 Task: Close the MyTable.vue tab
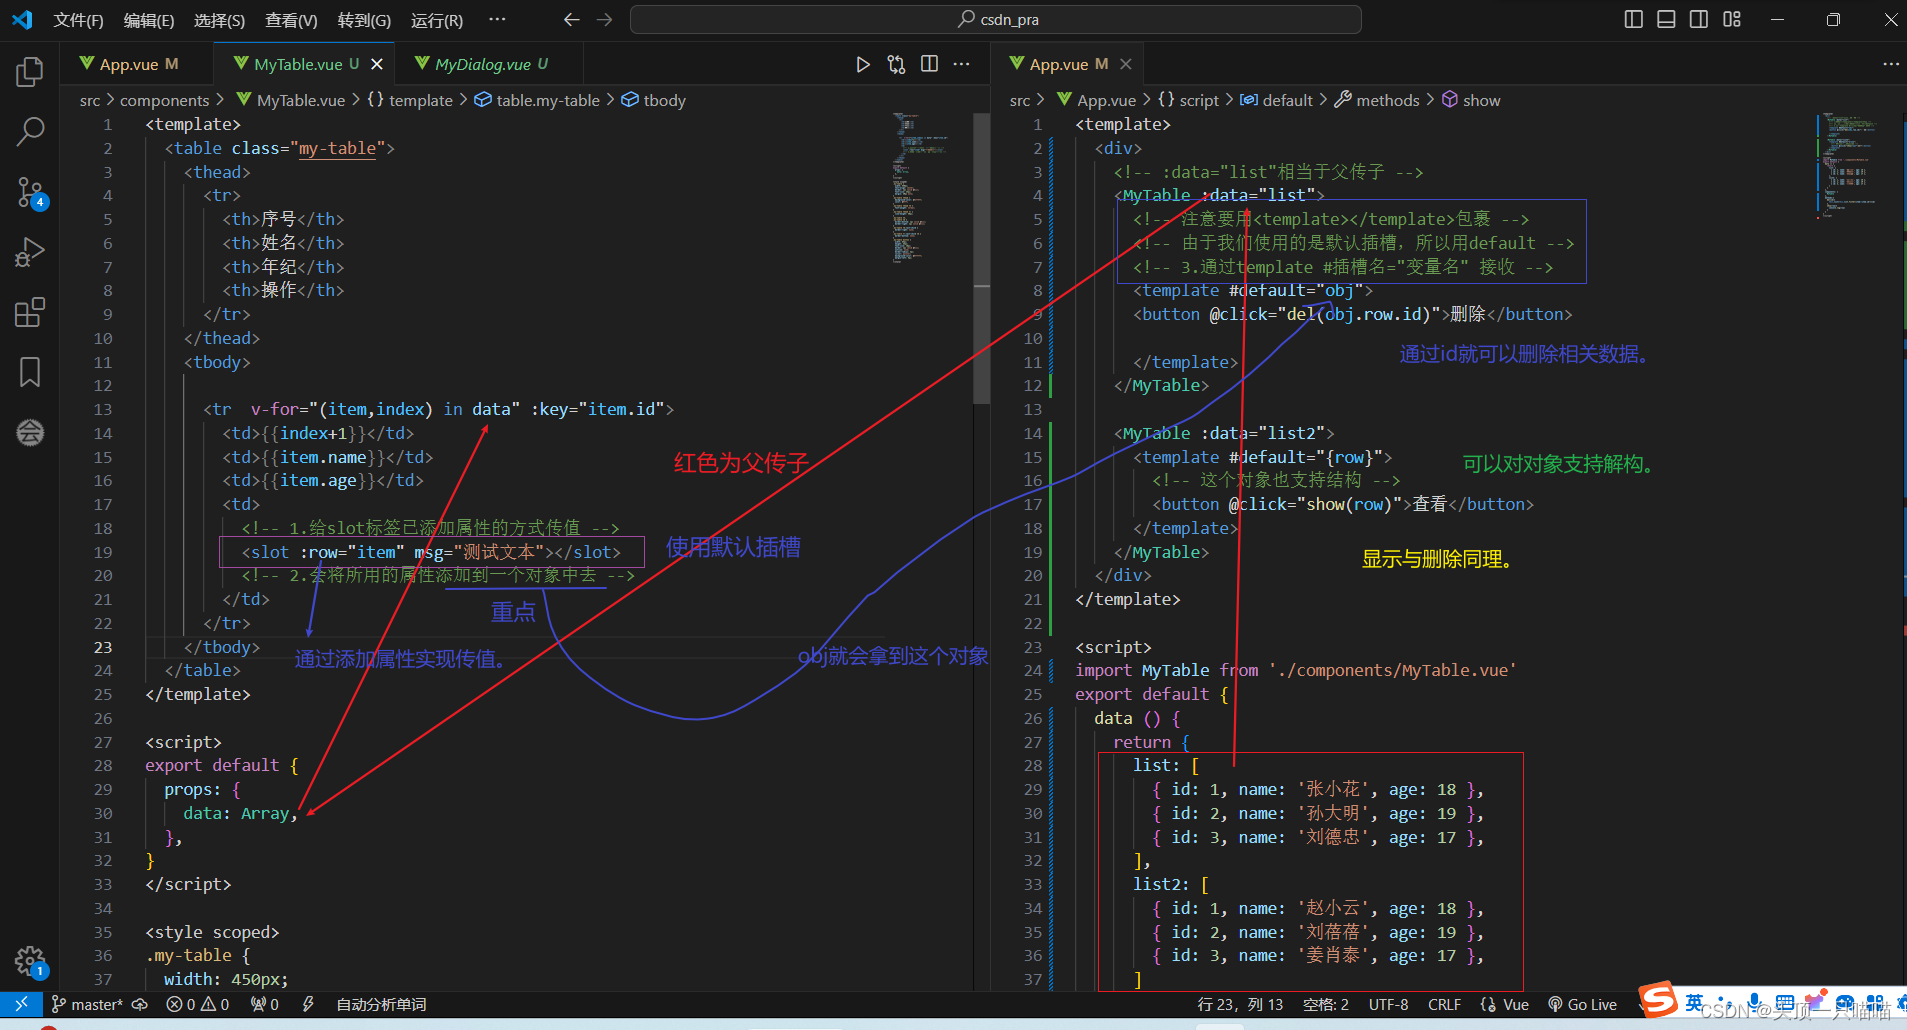tap(377, 64)
